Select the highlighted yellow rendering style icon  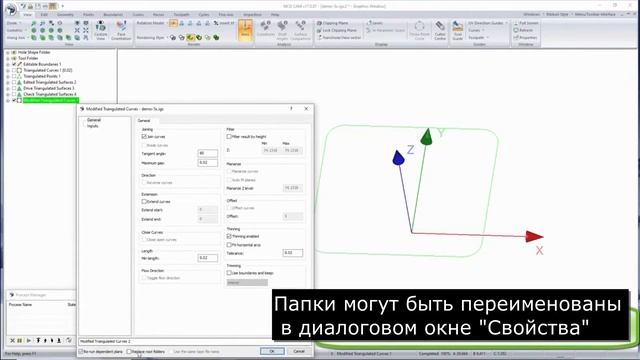point(190,38)
